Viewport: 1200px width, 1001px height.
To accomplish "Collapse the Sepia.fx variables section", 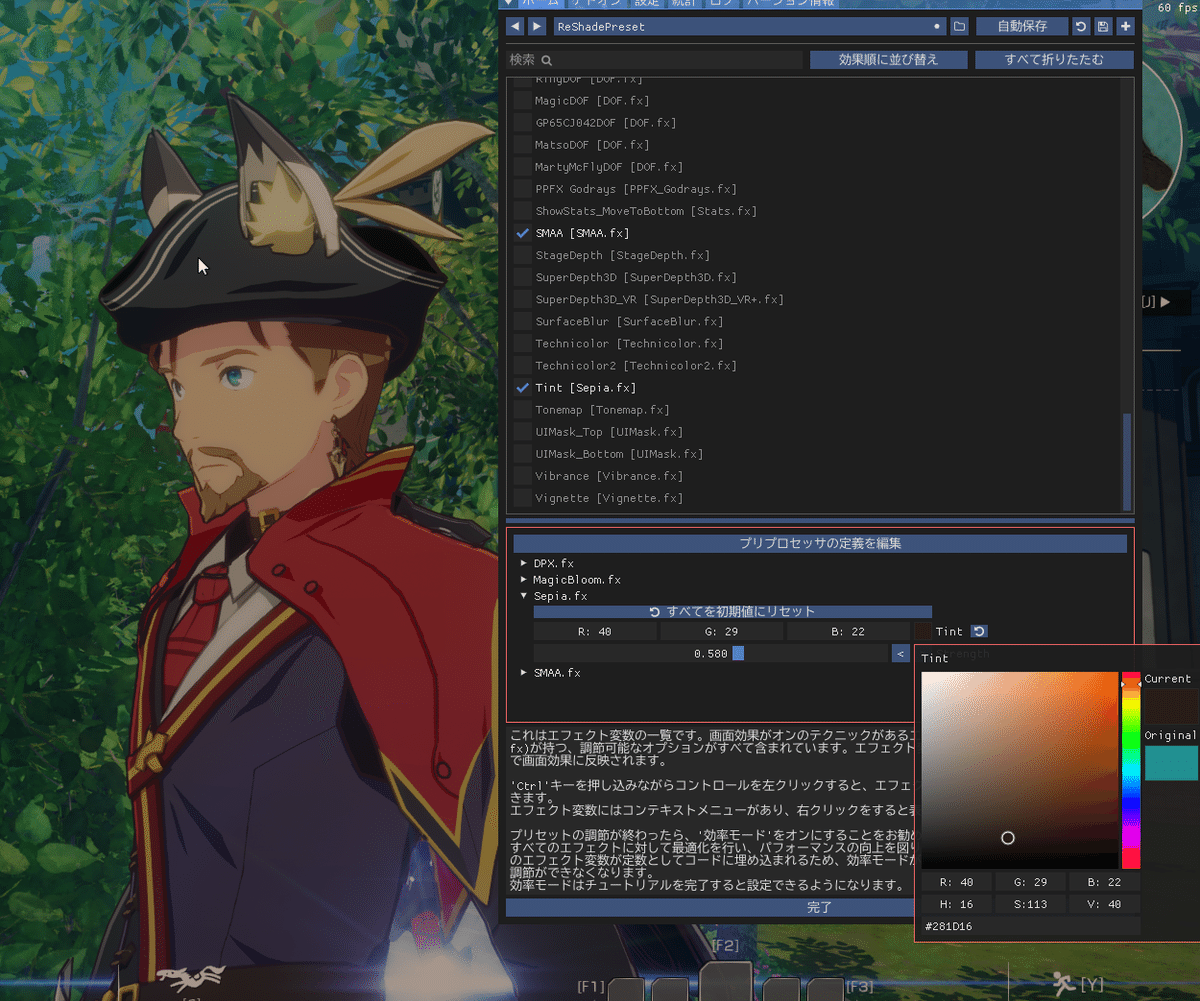I will coord(524,596).
